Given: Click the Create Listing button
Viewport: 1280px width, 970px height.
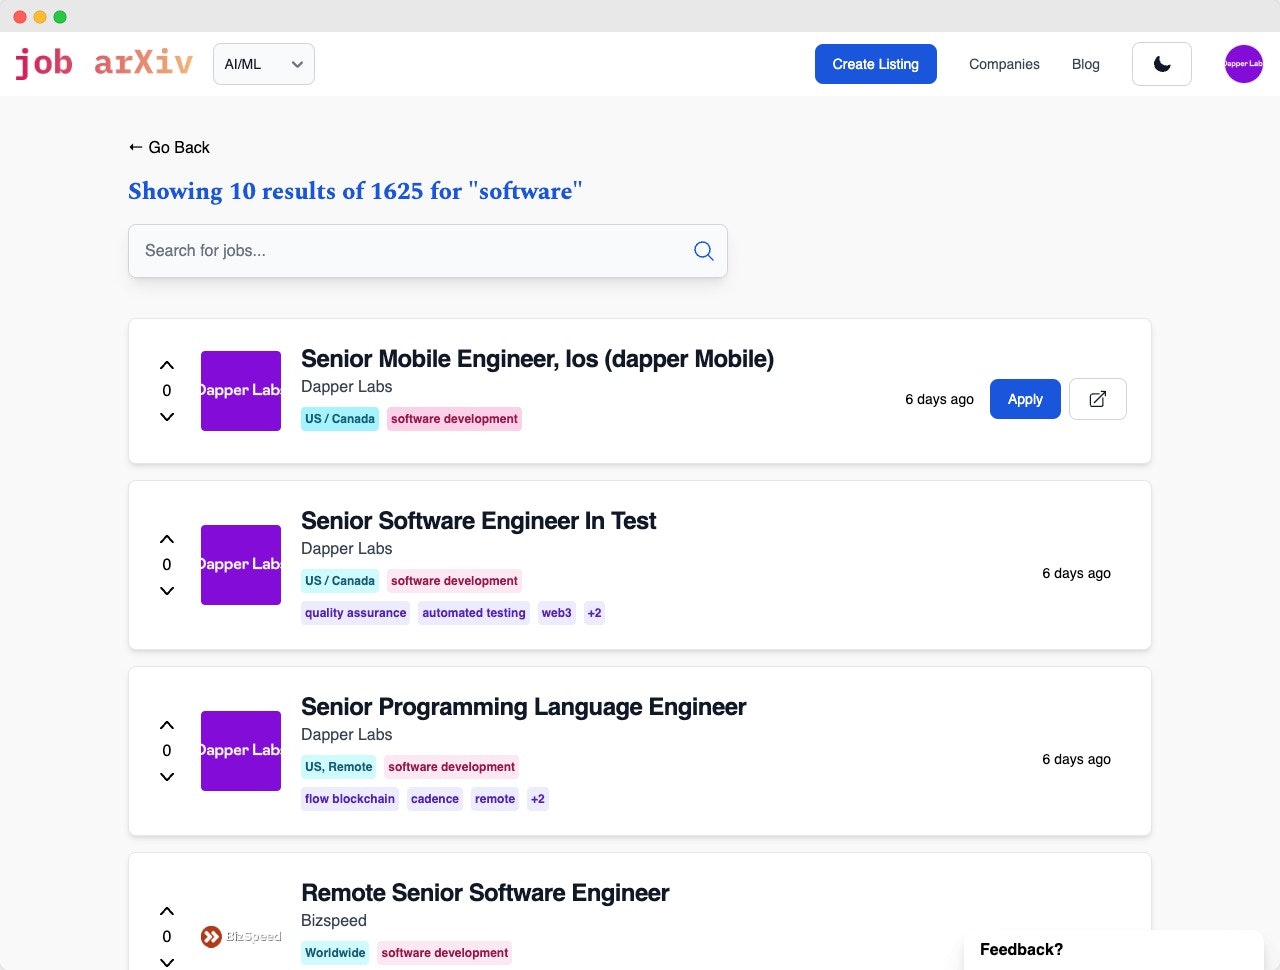Looking at the screenshot, I should click(876, 64).
